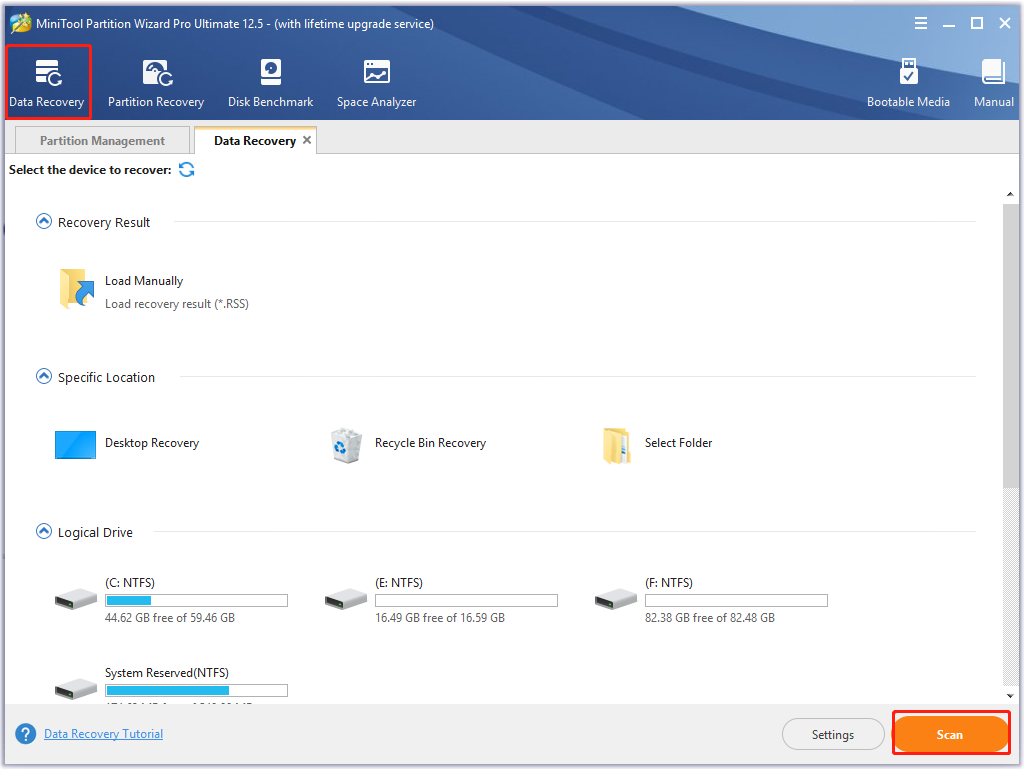Screen dimensions: 1029x773
Task: Click the Select Folder icon
Action: 617,446
